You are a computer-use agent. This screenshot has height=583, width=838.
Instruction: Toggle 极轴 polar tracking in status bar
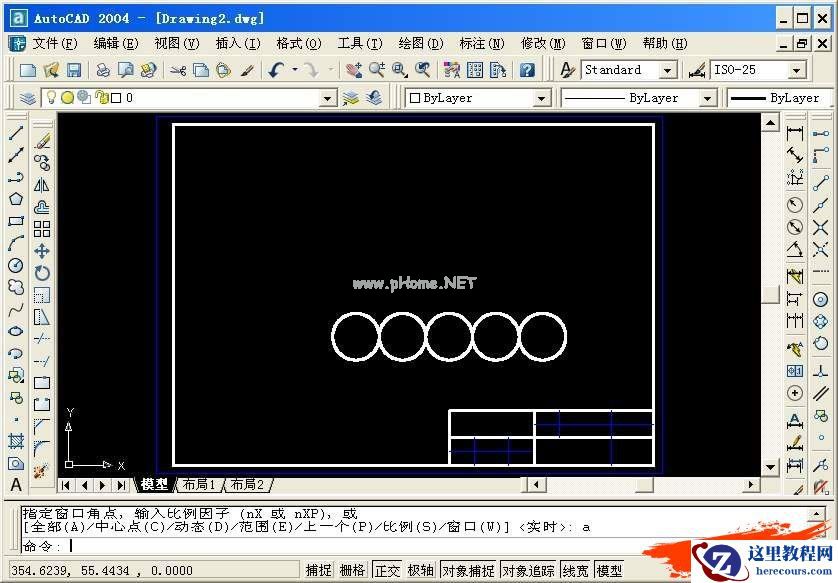(421, 570)
